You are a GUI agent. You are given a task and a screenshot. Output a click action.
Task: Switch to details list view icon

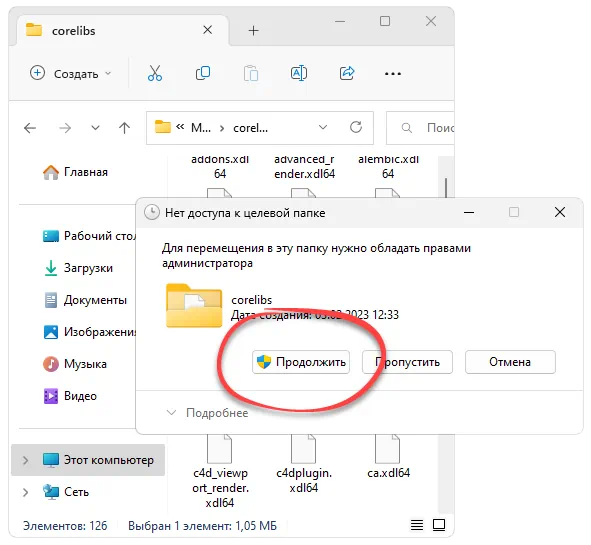point(417,525)
